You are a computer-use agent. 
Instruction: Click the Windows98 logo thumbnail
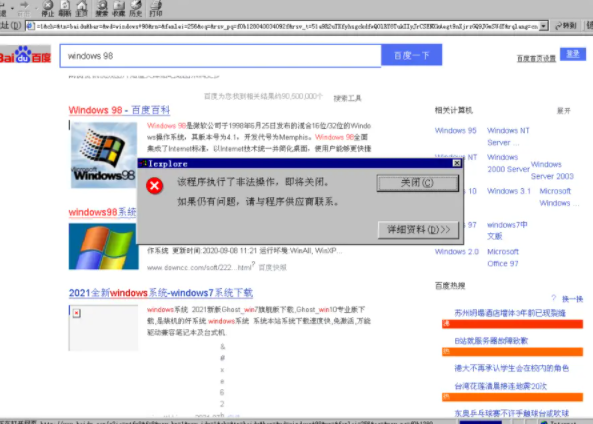tap(104, 155)
